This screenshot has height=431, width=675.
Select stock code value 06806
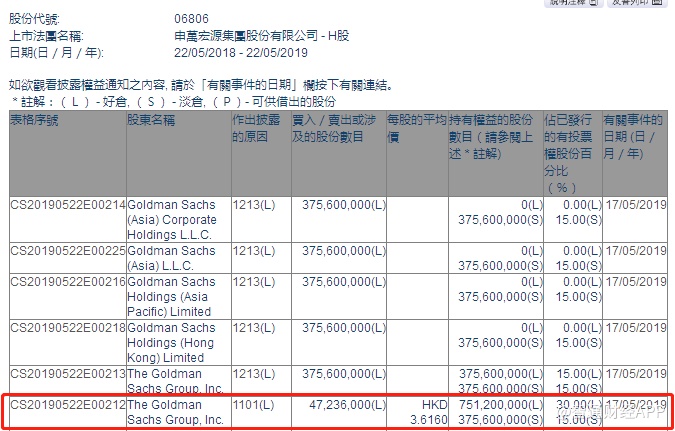191,19
